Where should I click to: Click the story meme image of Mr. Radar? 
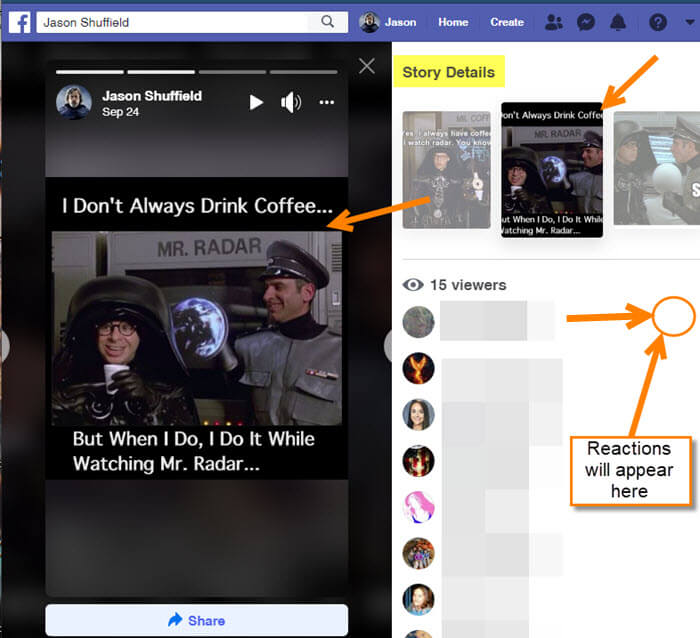tap(197, 328)
